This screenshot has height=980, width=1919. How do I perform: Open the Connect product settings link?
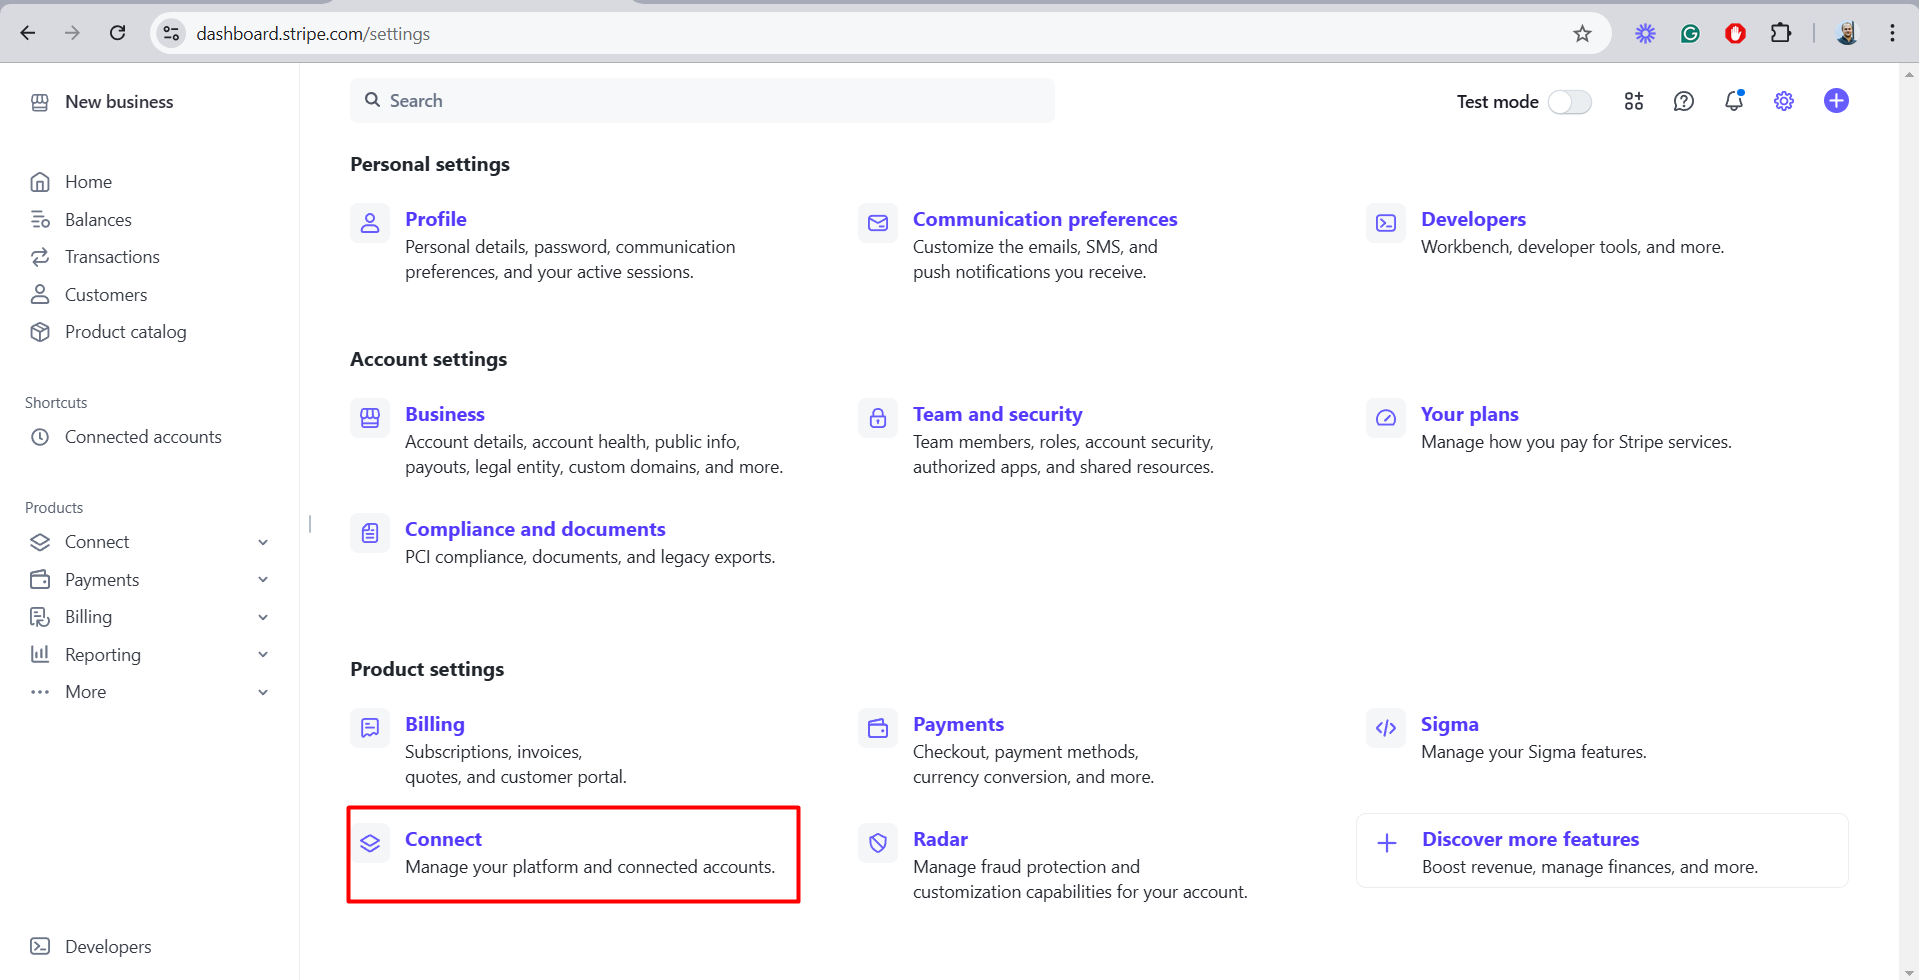(x=443, y=839)
